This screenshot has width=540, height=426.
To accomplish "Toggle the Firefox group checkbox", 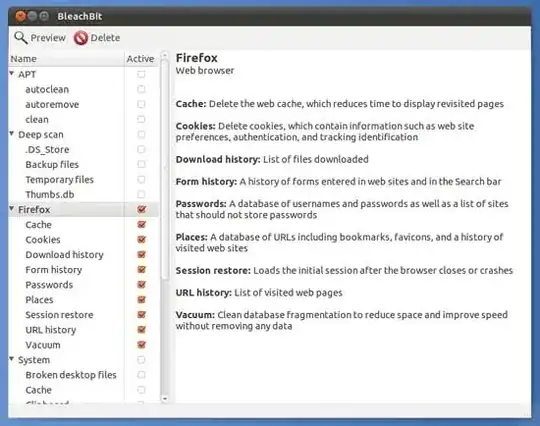I will [x=141, y=209].
